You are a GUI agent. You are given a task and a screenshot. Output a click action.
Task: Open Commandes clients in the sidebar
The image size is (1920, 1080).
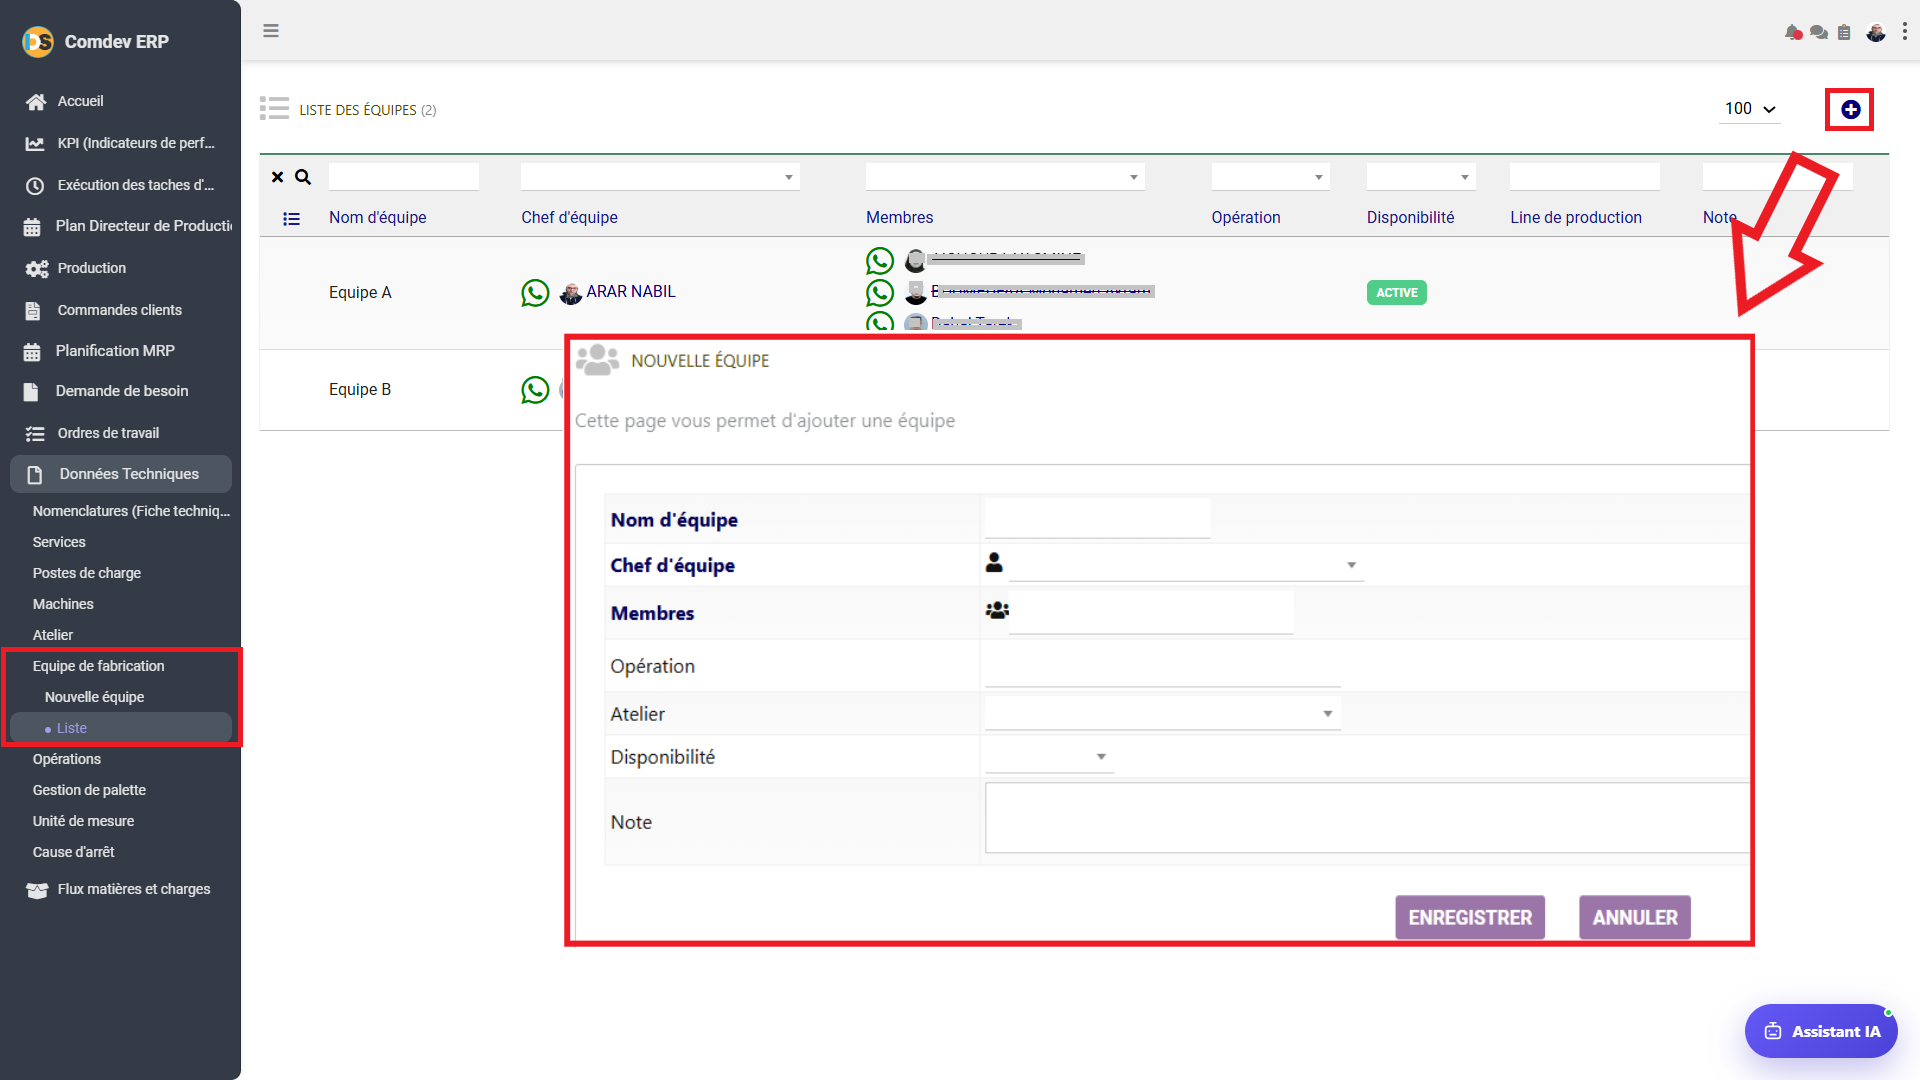point(119,311)
